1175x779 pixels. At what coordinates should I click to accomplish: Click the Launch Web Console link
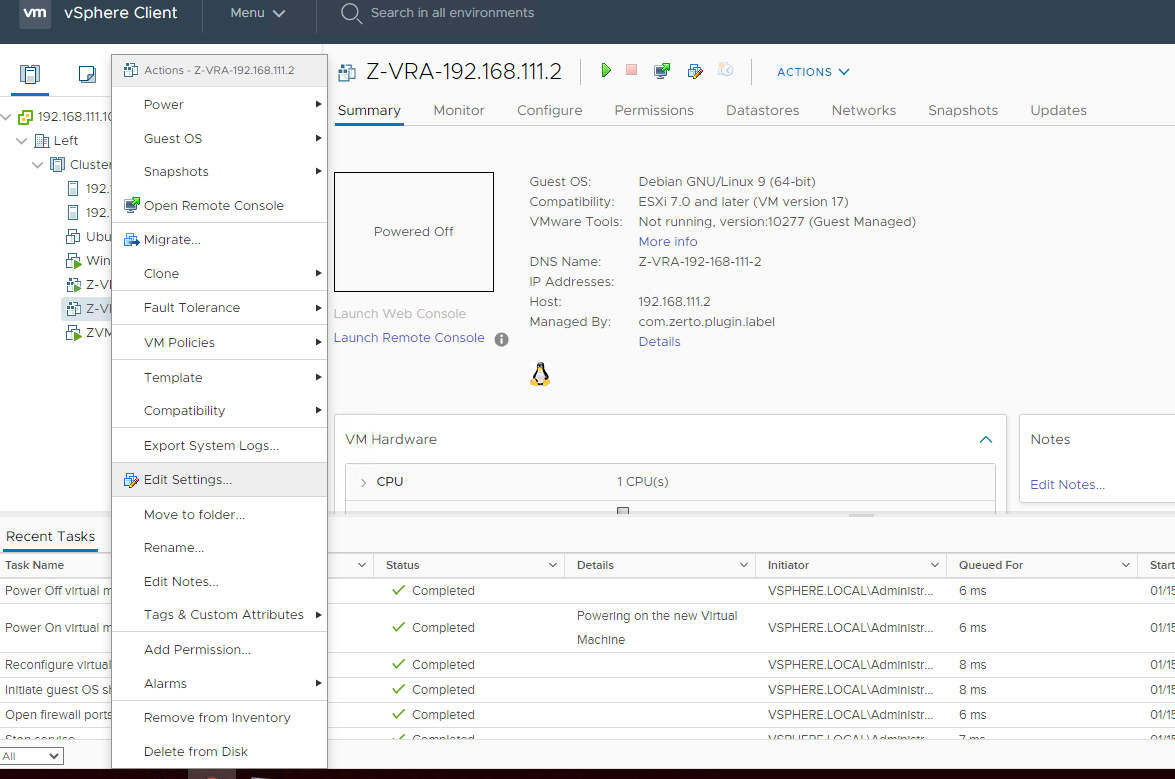399,314
